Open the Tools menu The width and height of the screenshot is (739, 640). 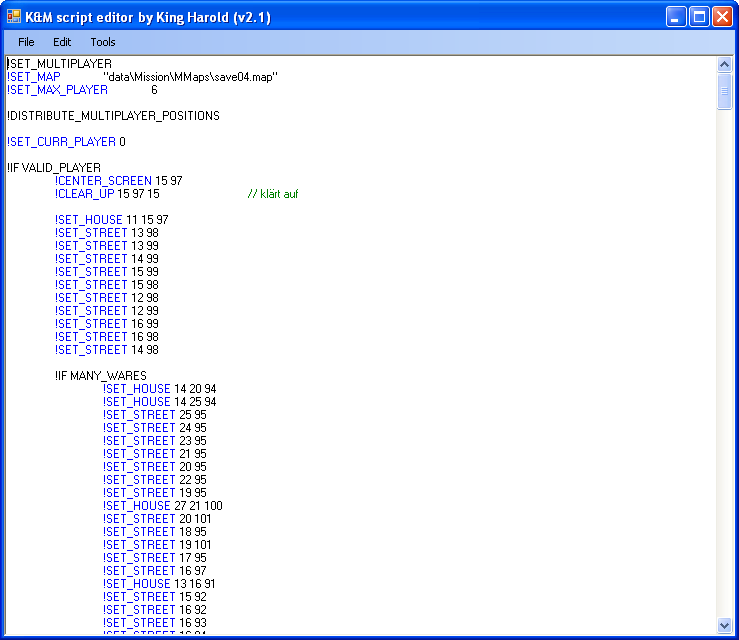[x=103, y=42]
